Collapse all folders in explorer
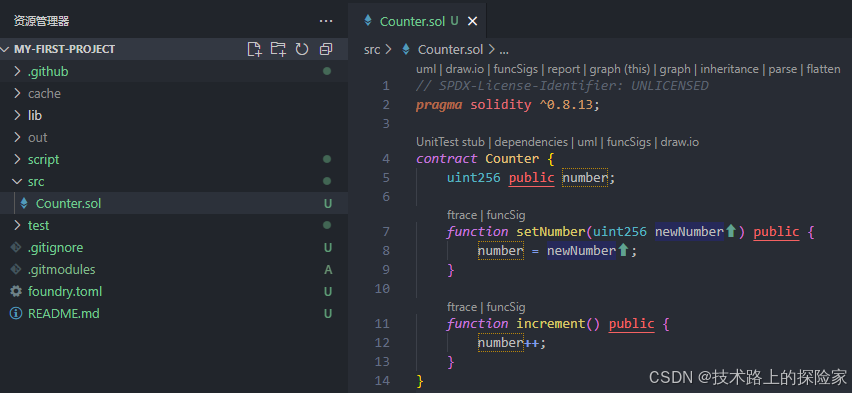The height and width of the screenshot is (393, 852). tap(325, 49)
